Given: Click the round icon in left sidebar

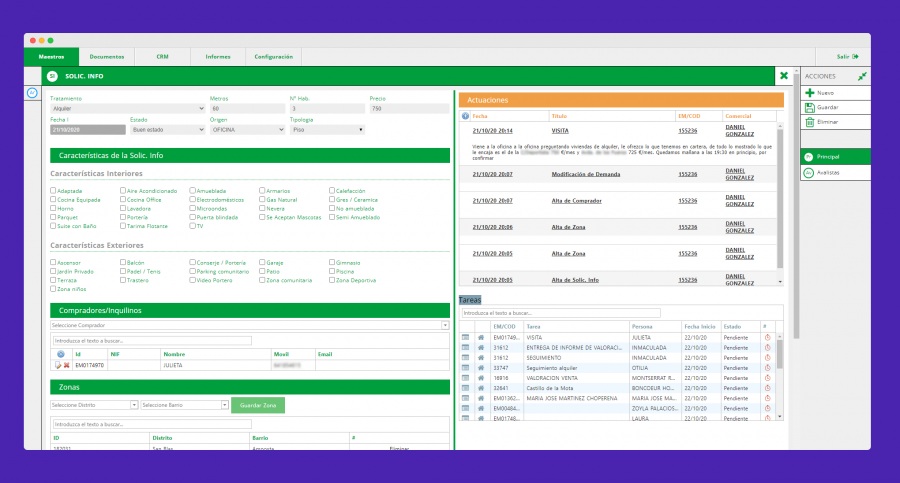Looking at the screenshot, I should [x=32, y=92].
